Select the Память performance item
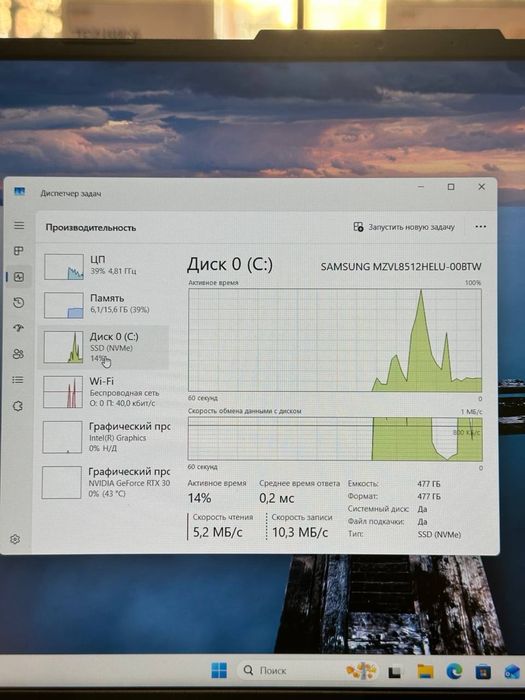 coord(106,304)
